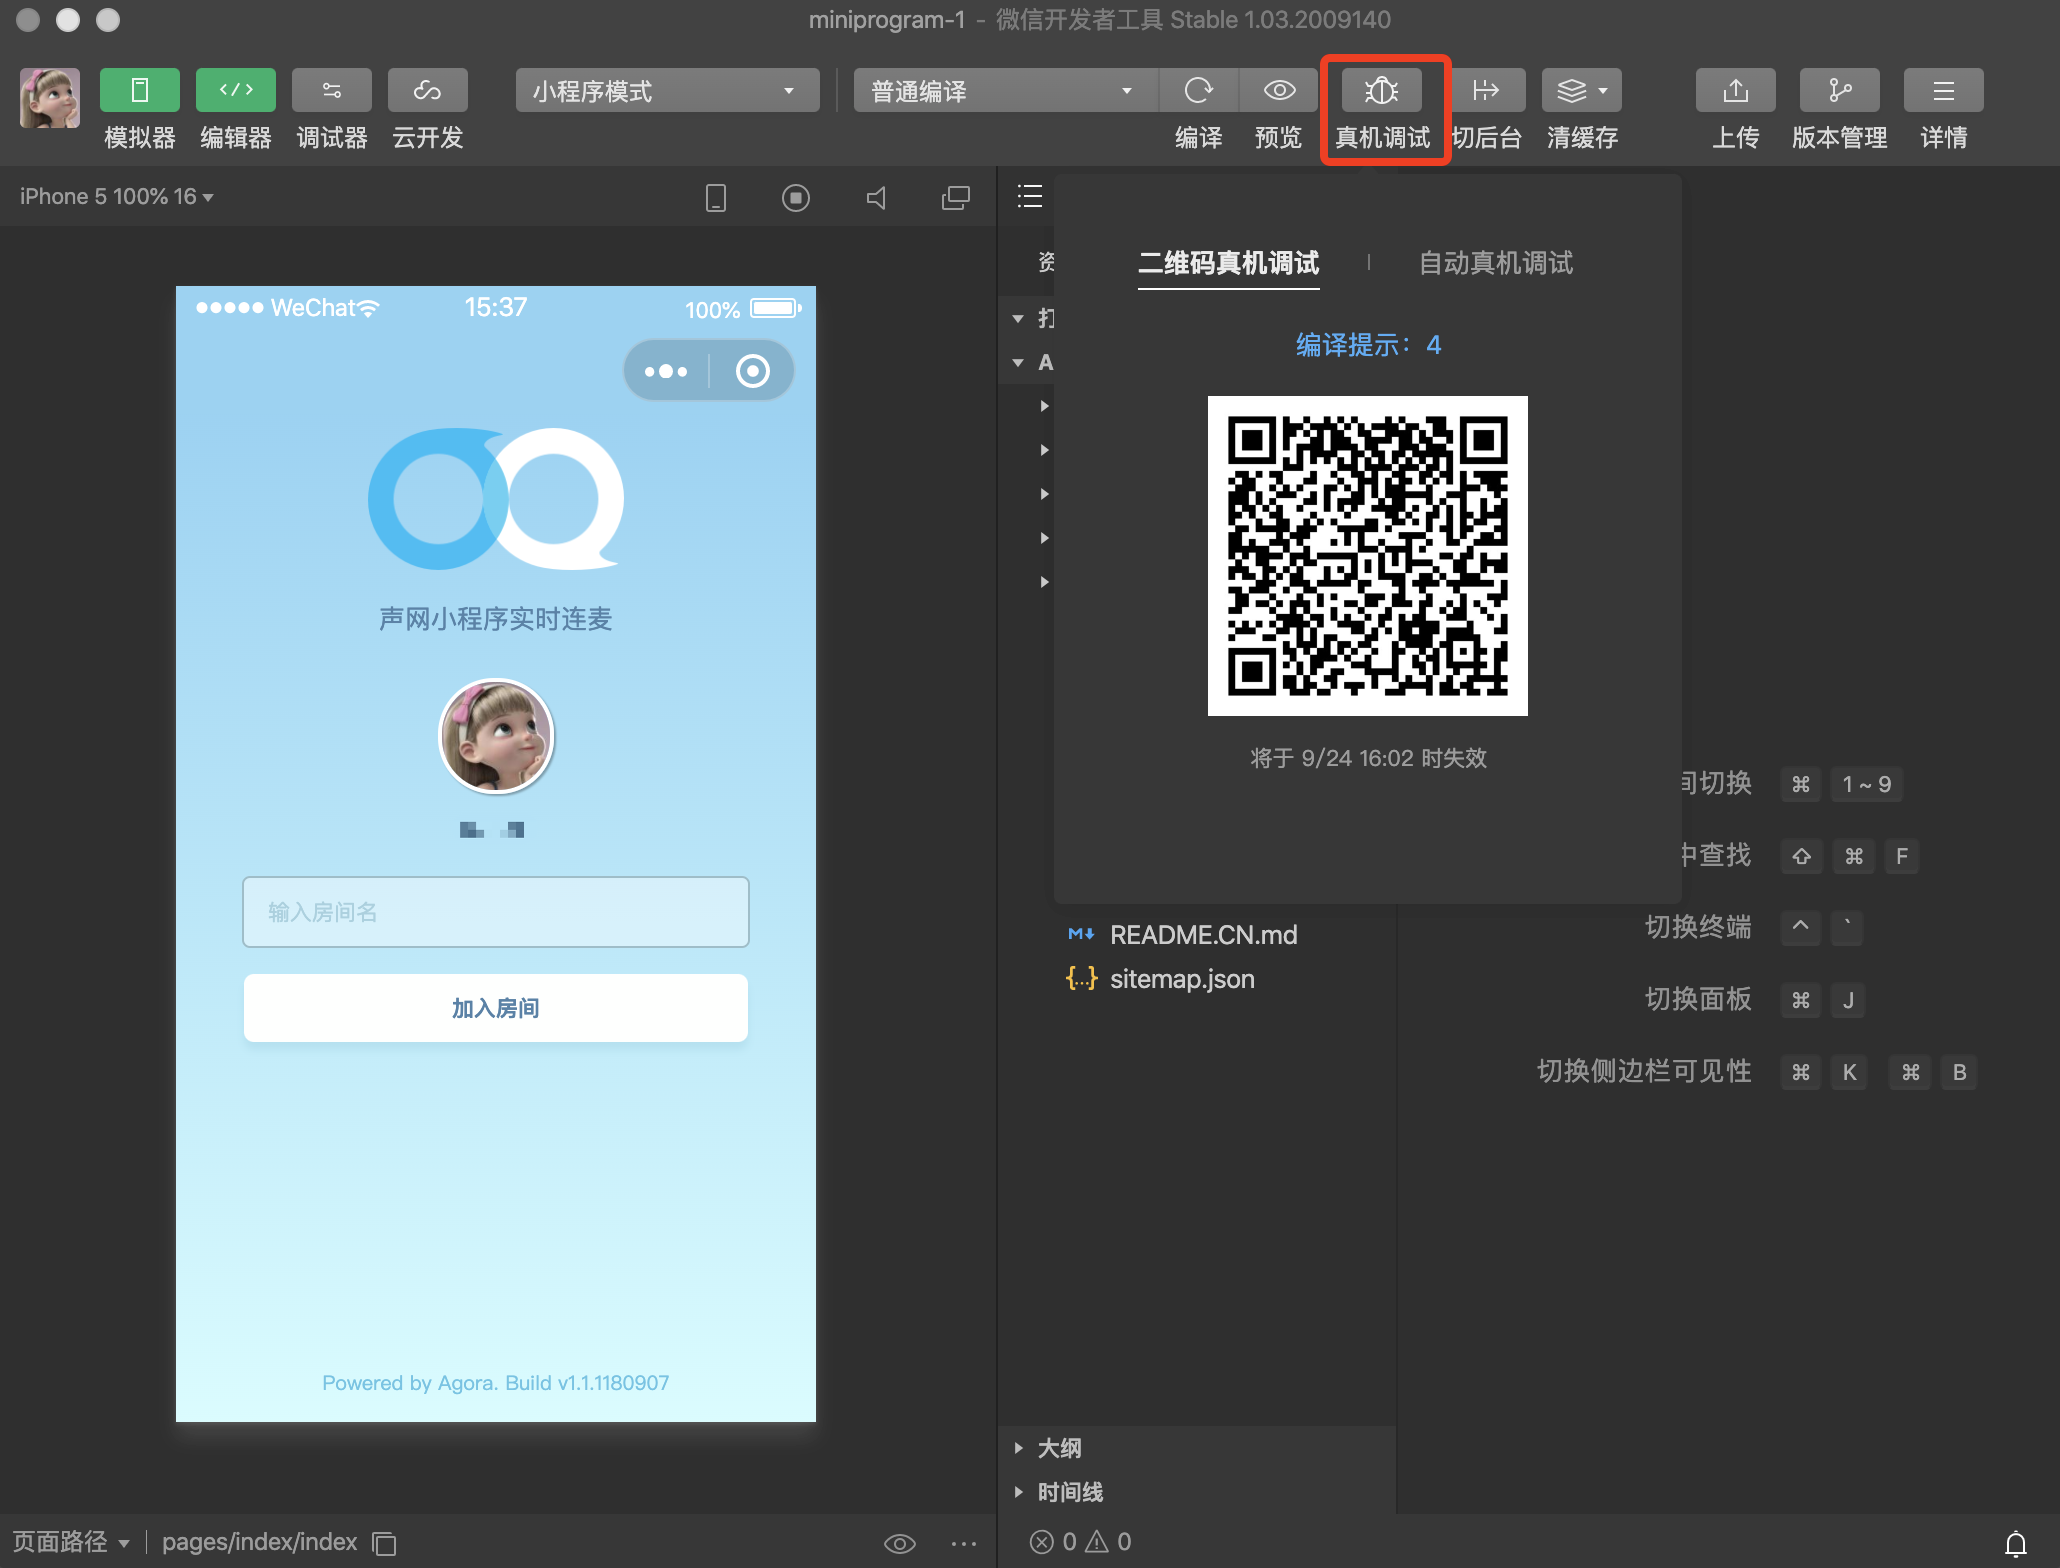2060x1568 pixels.
Task: Open sitemap.json file
Action: pyautogui.click(x=1182, y=979)
